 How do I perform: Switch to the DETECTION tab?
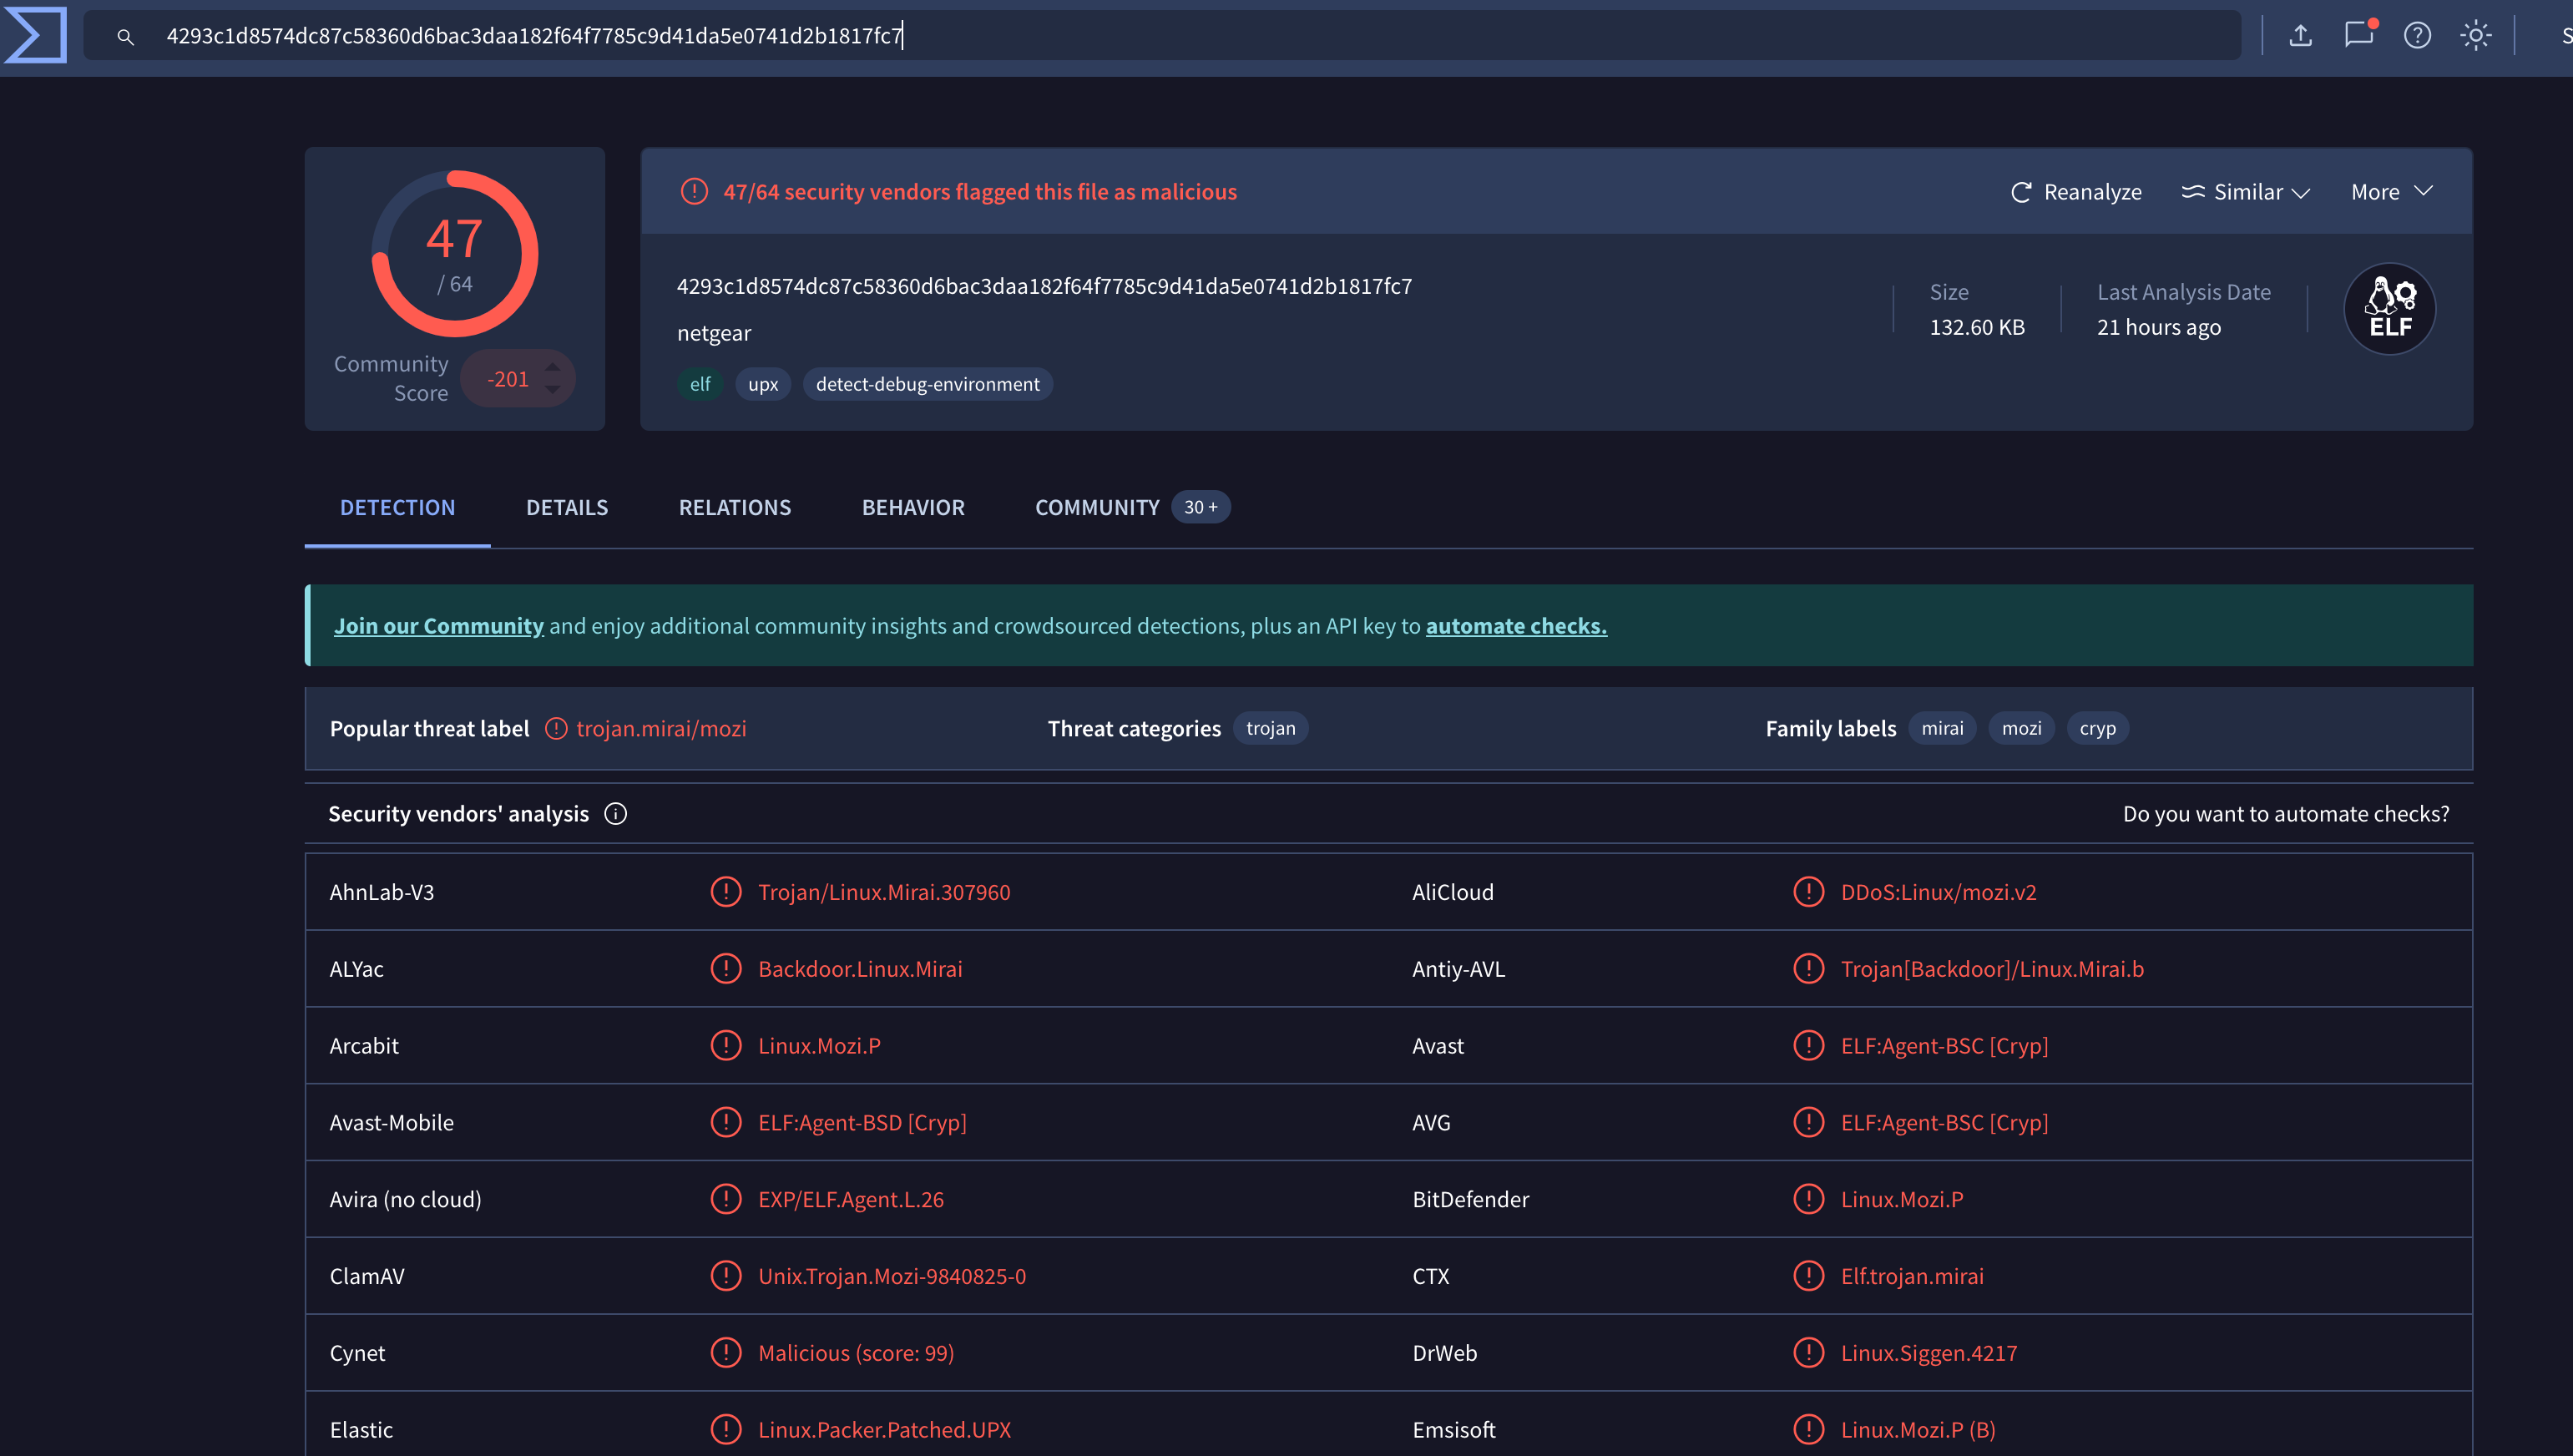click(397, 507)
